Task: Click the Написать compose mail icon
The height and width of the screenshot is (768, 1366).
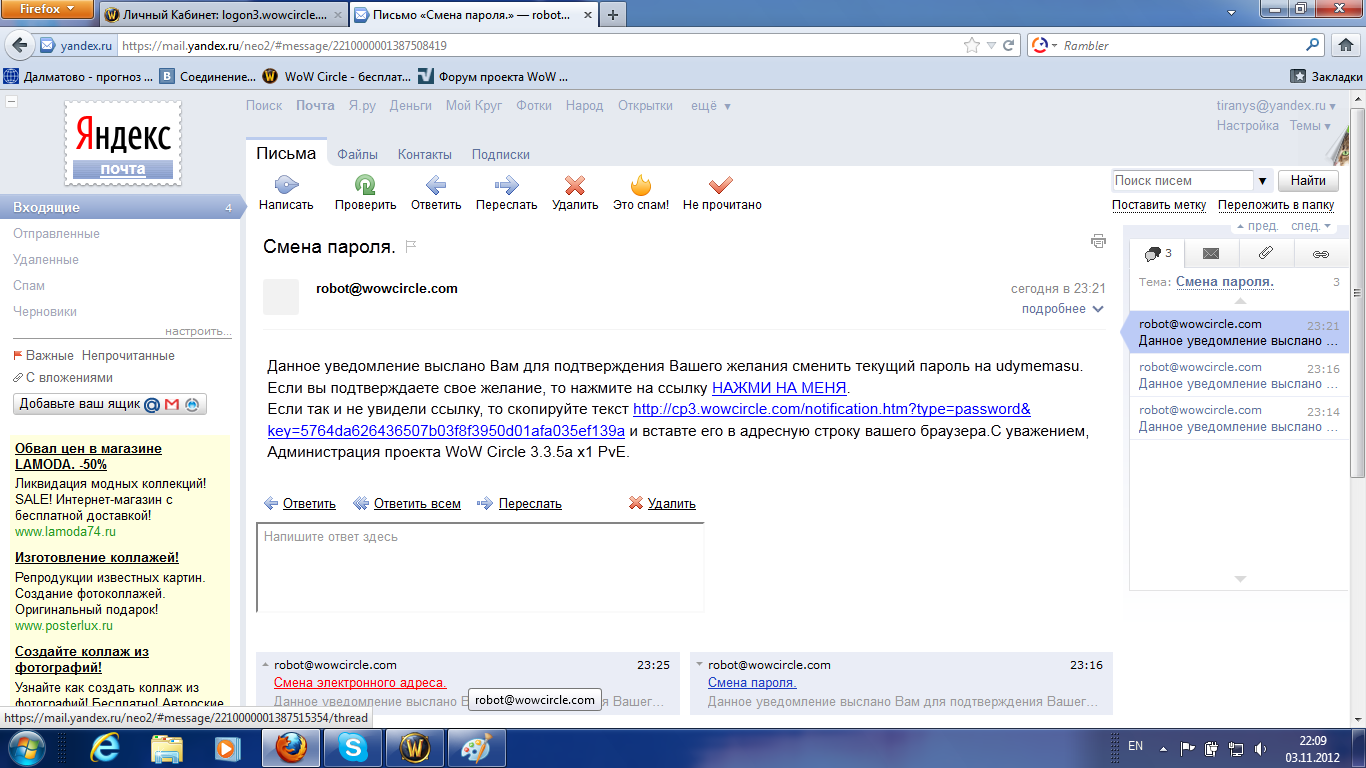Action: coord(286,185)
